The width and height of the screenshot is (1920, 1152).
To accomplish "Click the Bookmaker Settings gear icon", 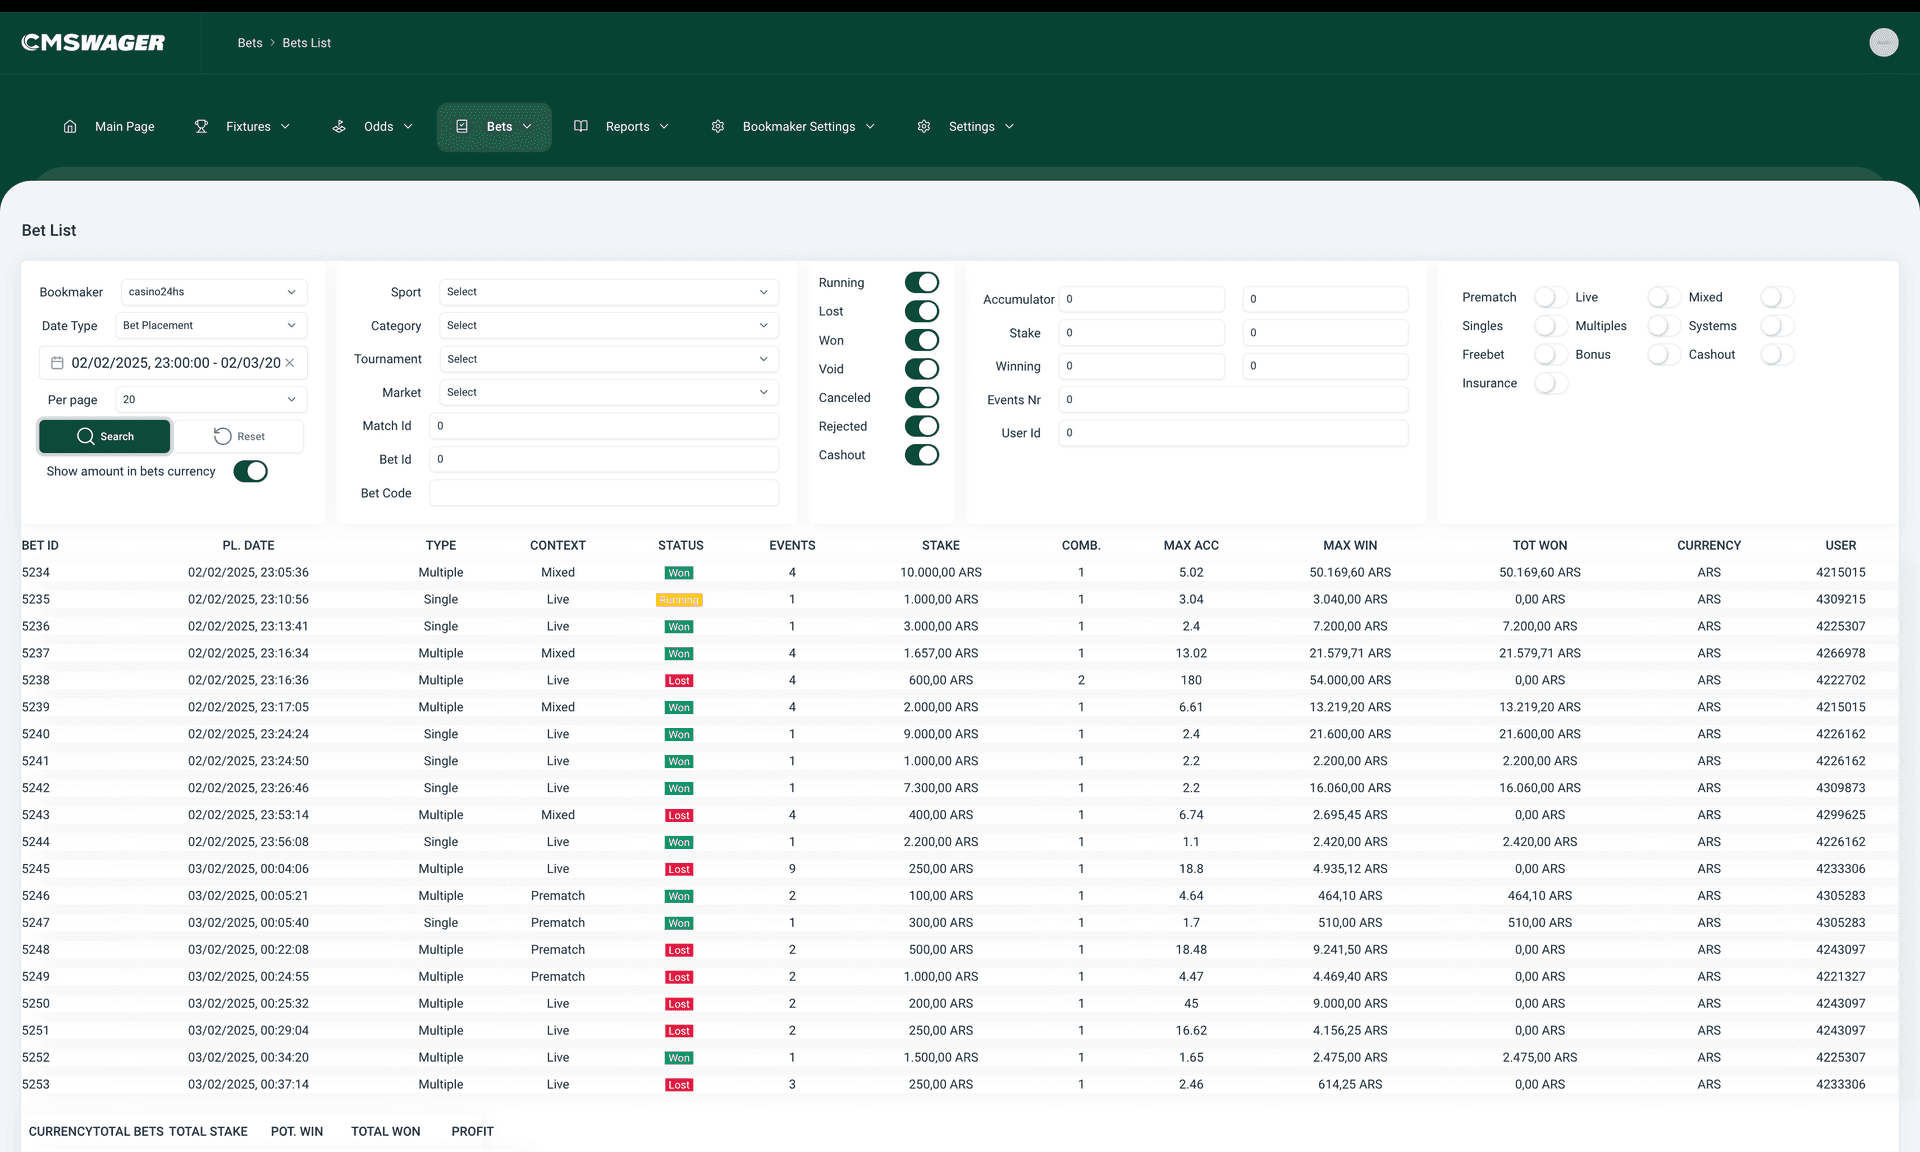I will pos(718,127).
